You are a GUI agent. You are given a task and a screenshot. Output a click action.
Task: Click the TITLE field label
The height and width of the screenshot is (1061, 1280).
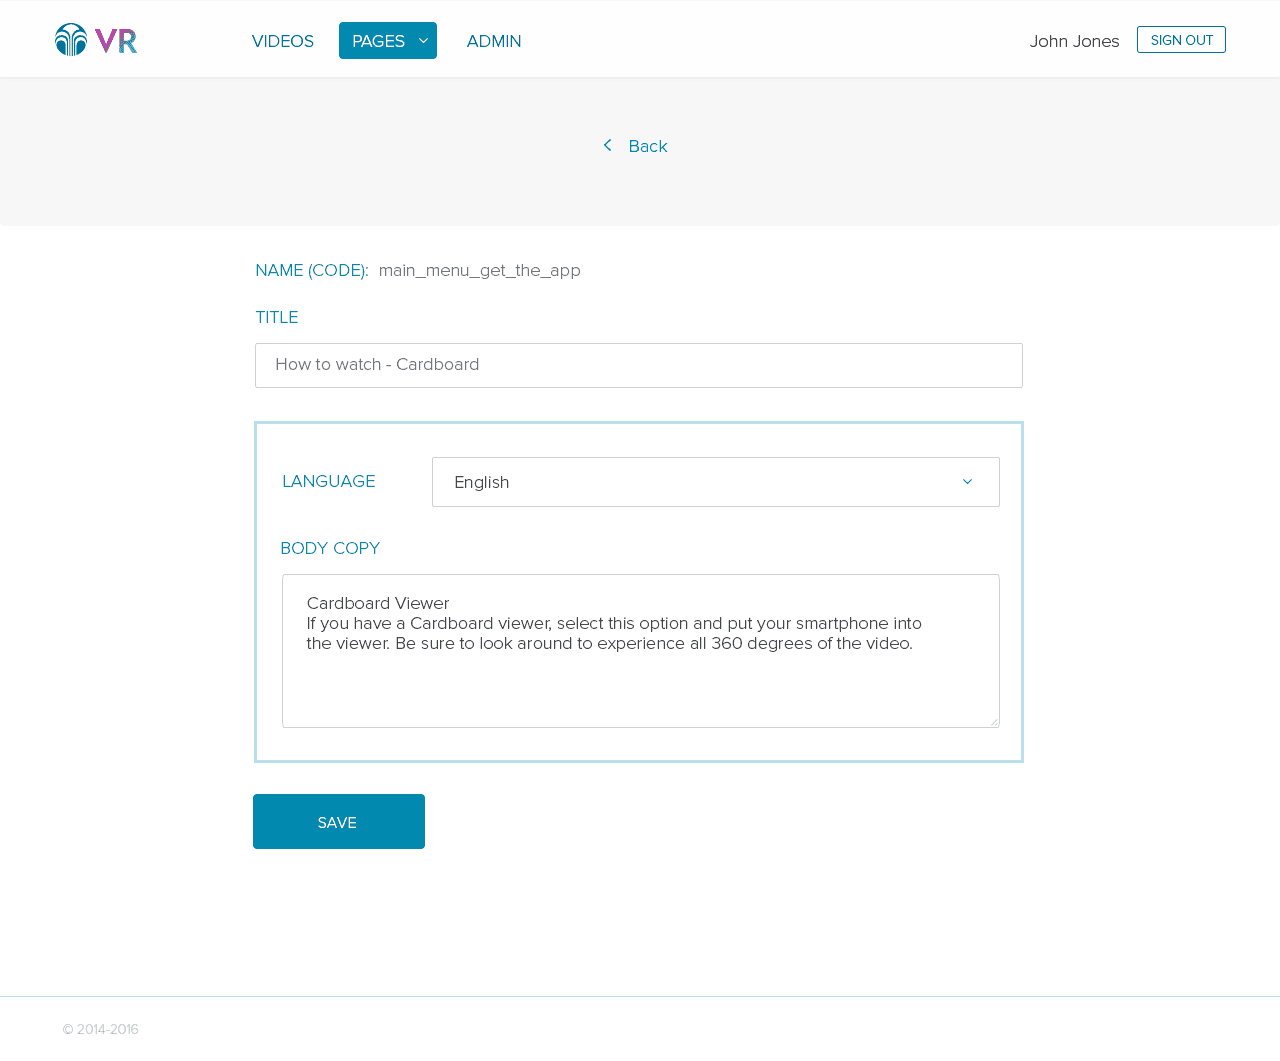[x=277, y=317]
